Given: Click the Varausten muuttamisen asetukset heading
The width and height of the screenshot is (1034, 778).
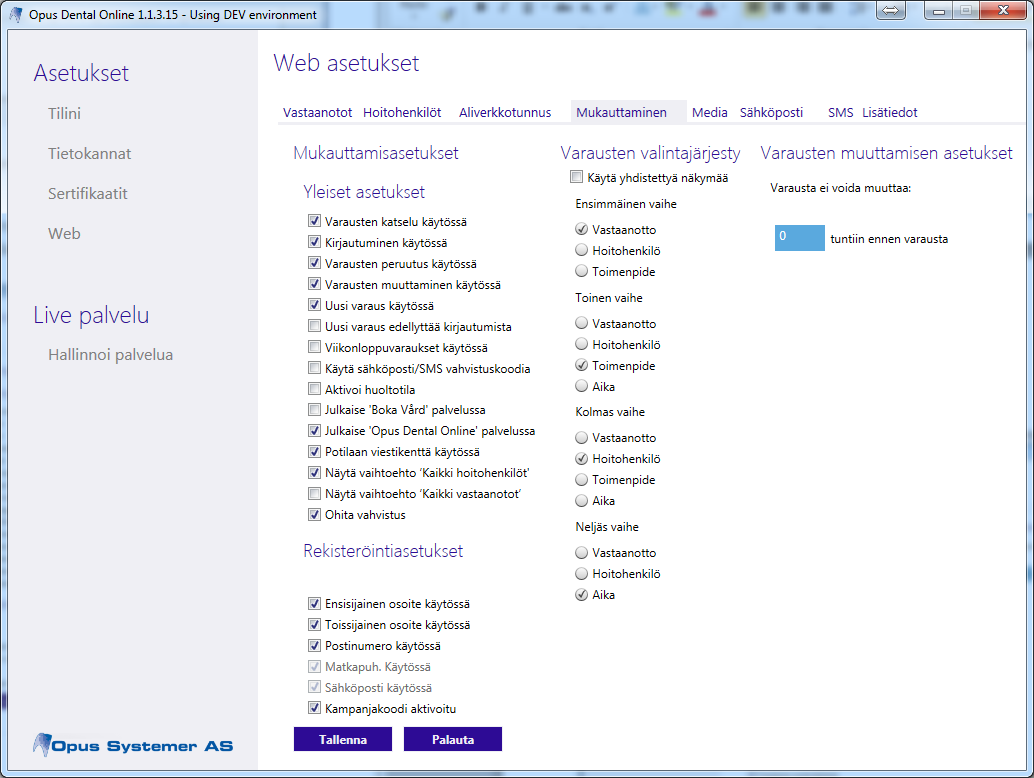Looking at the screenshot, I should [x=886, y=153].
